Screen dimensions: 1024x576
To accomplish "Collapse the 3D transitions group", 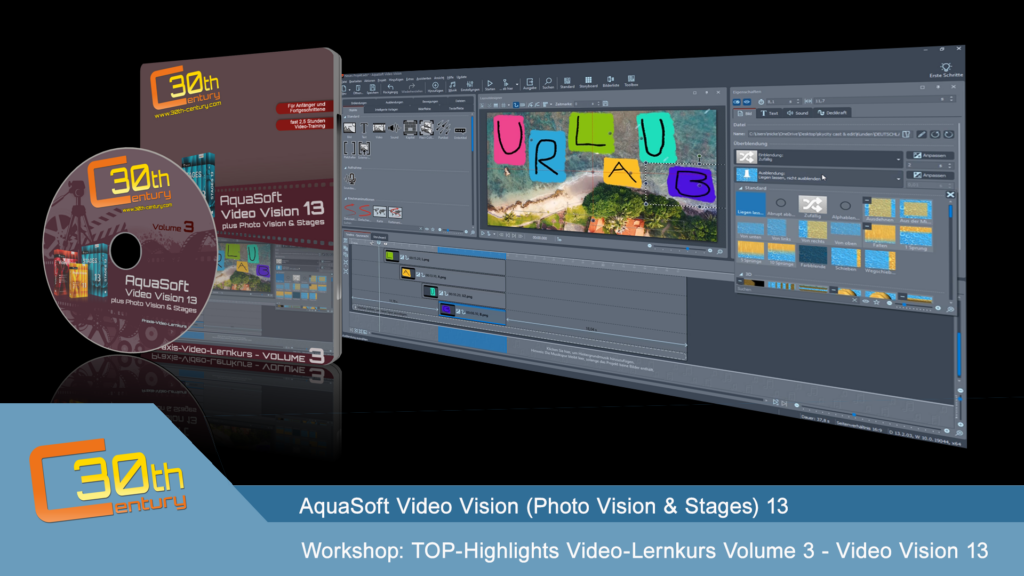I will pyautogui.click(x=741, y=274).
